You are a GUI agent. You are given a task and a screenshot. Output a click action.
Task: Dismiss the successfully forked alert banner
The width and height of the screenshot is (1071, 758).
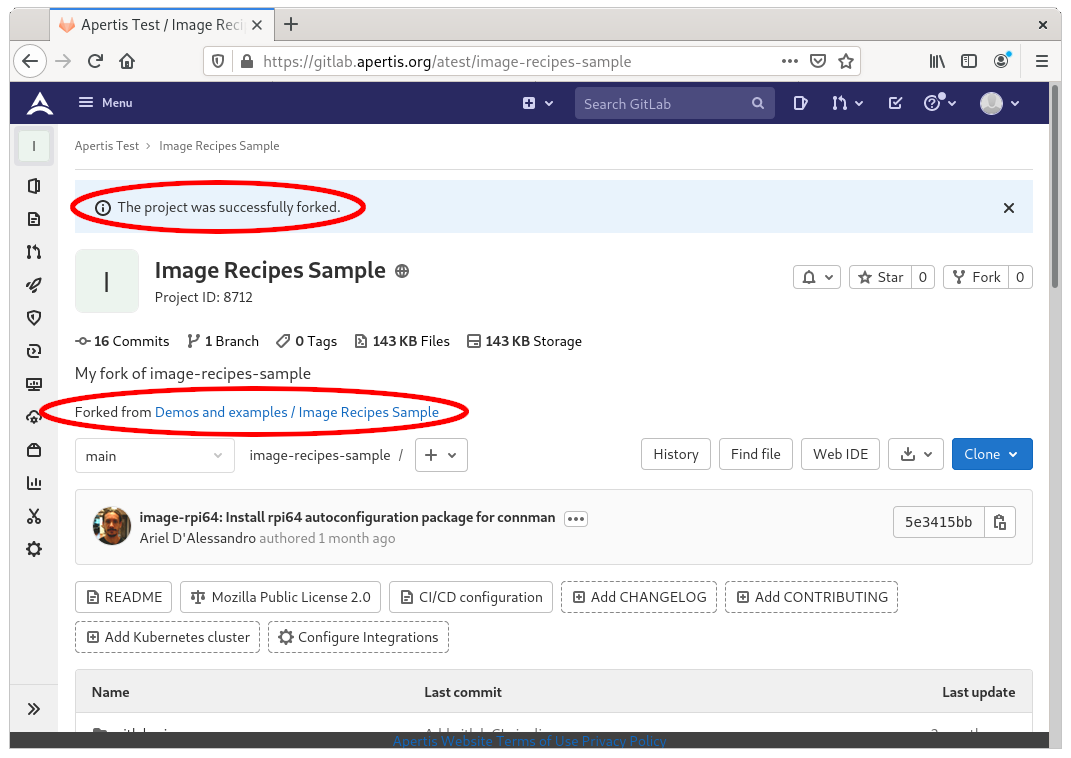click(x=1008, y=208)
